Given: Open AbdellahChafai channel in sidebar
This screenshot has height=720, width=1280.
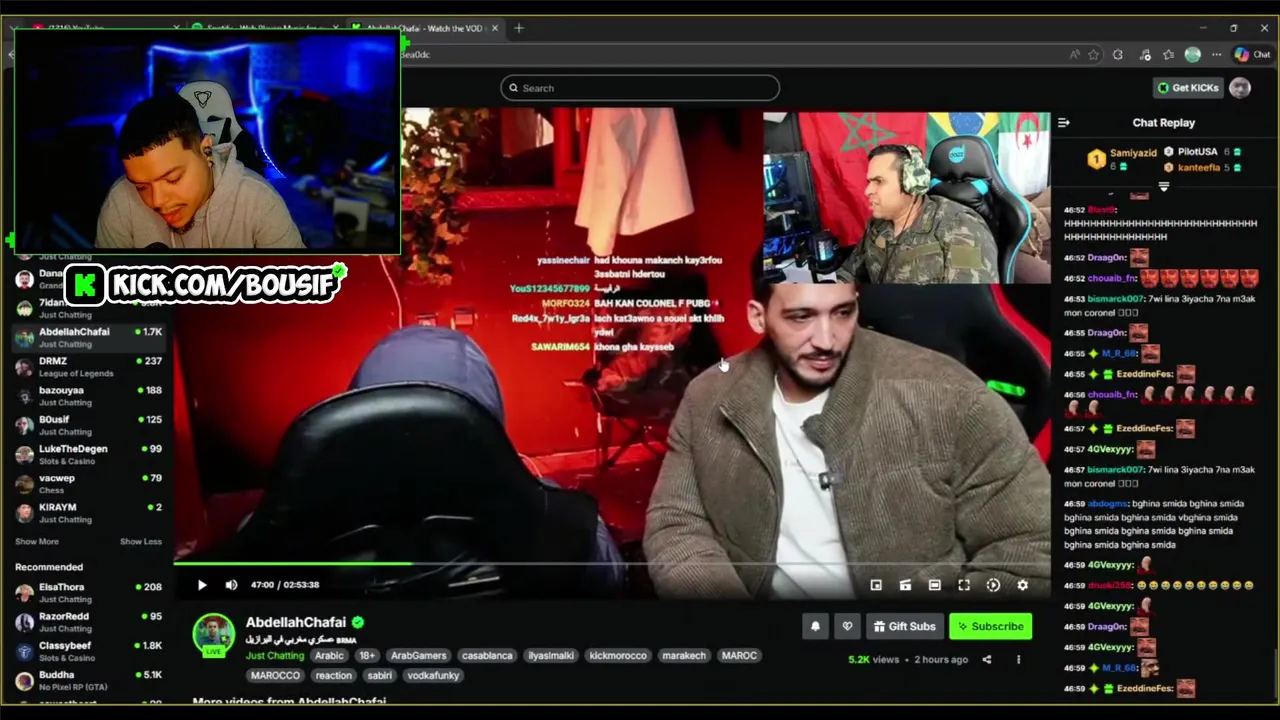Looking at the screenshot, I should pos(88,337).
